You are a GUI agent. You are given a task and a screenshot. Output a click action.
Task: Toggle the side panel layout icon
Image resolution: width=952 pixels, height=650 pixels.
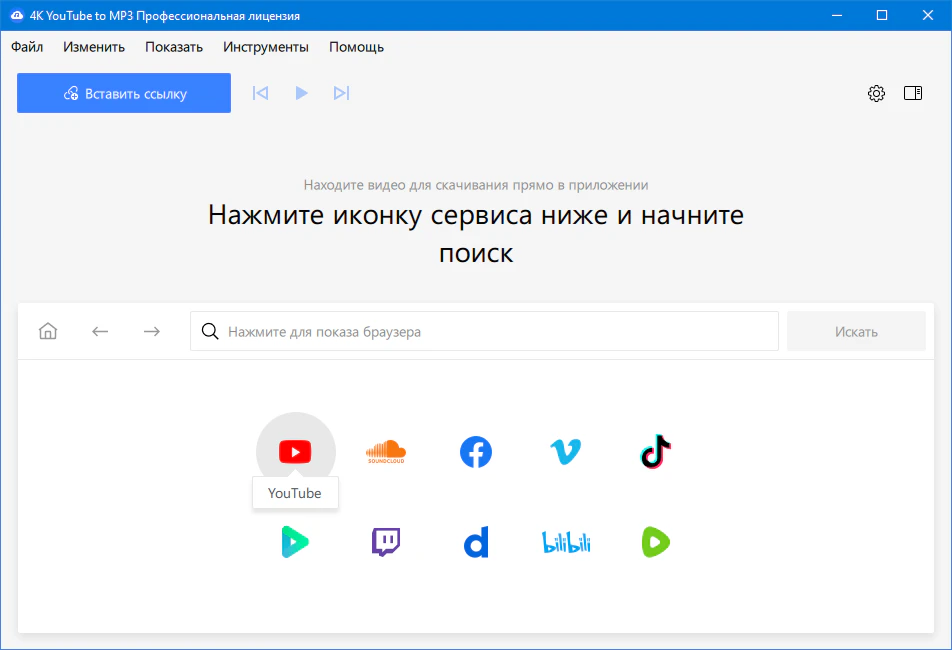[x=913, y=93]
